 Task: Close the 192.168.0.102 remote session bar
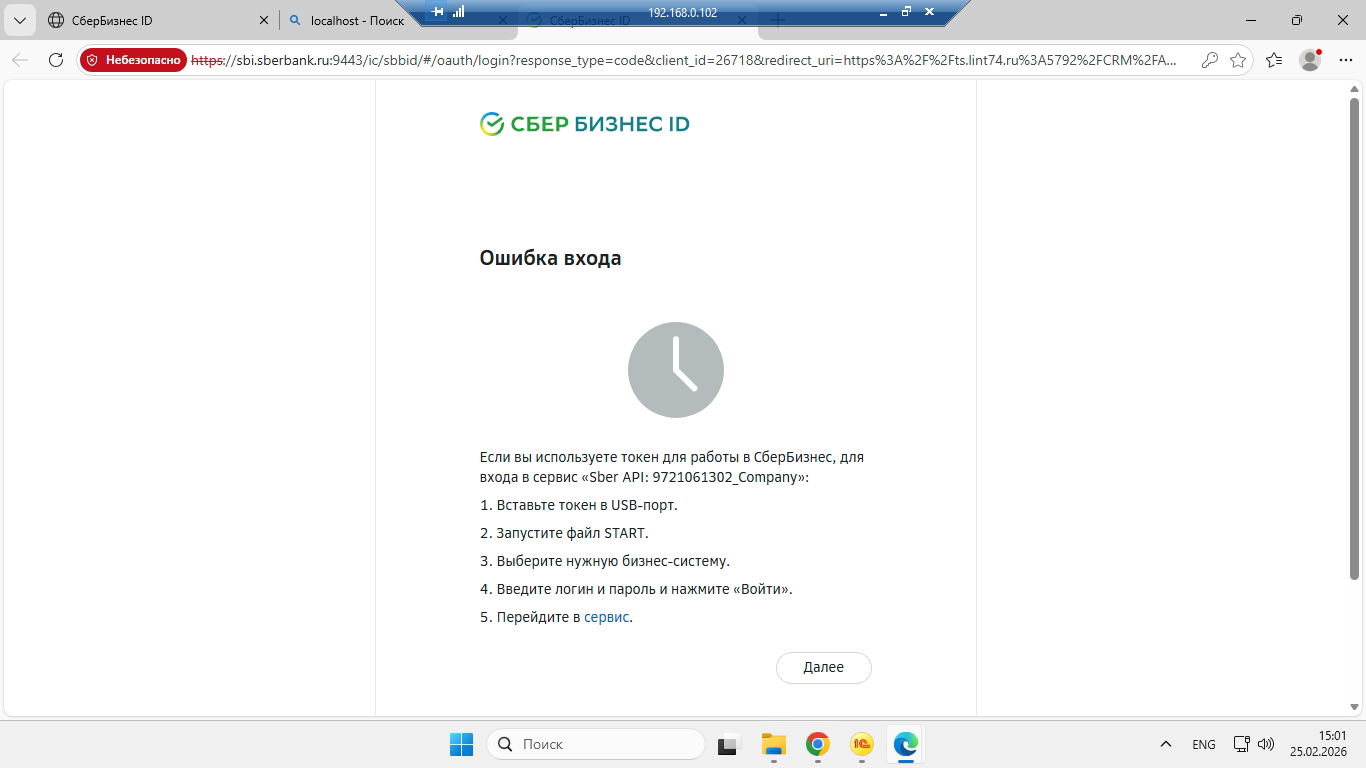[x=929, y=12]
